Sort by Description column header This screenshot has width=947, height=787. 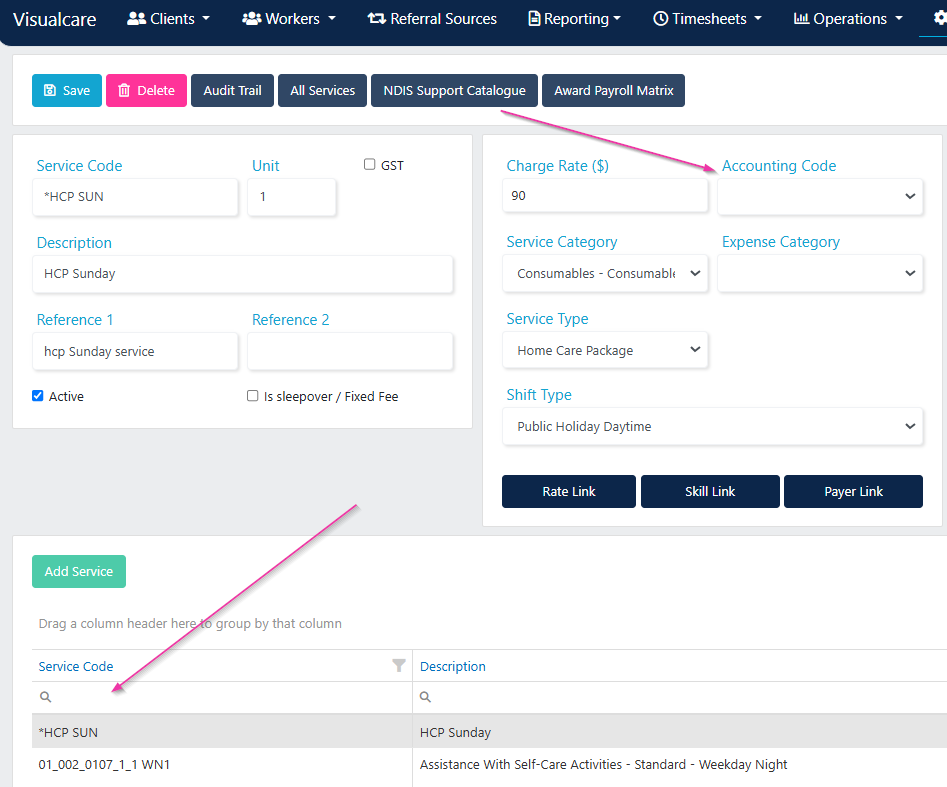click(453, 666)
